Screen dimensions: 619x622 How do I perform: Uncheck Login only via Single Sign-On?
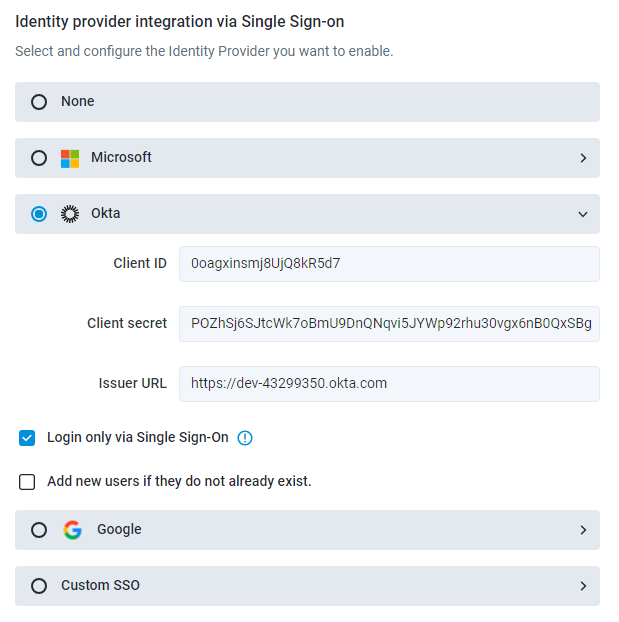pos(28,438)
